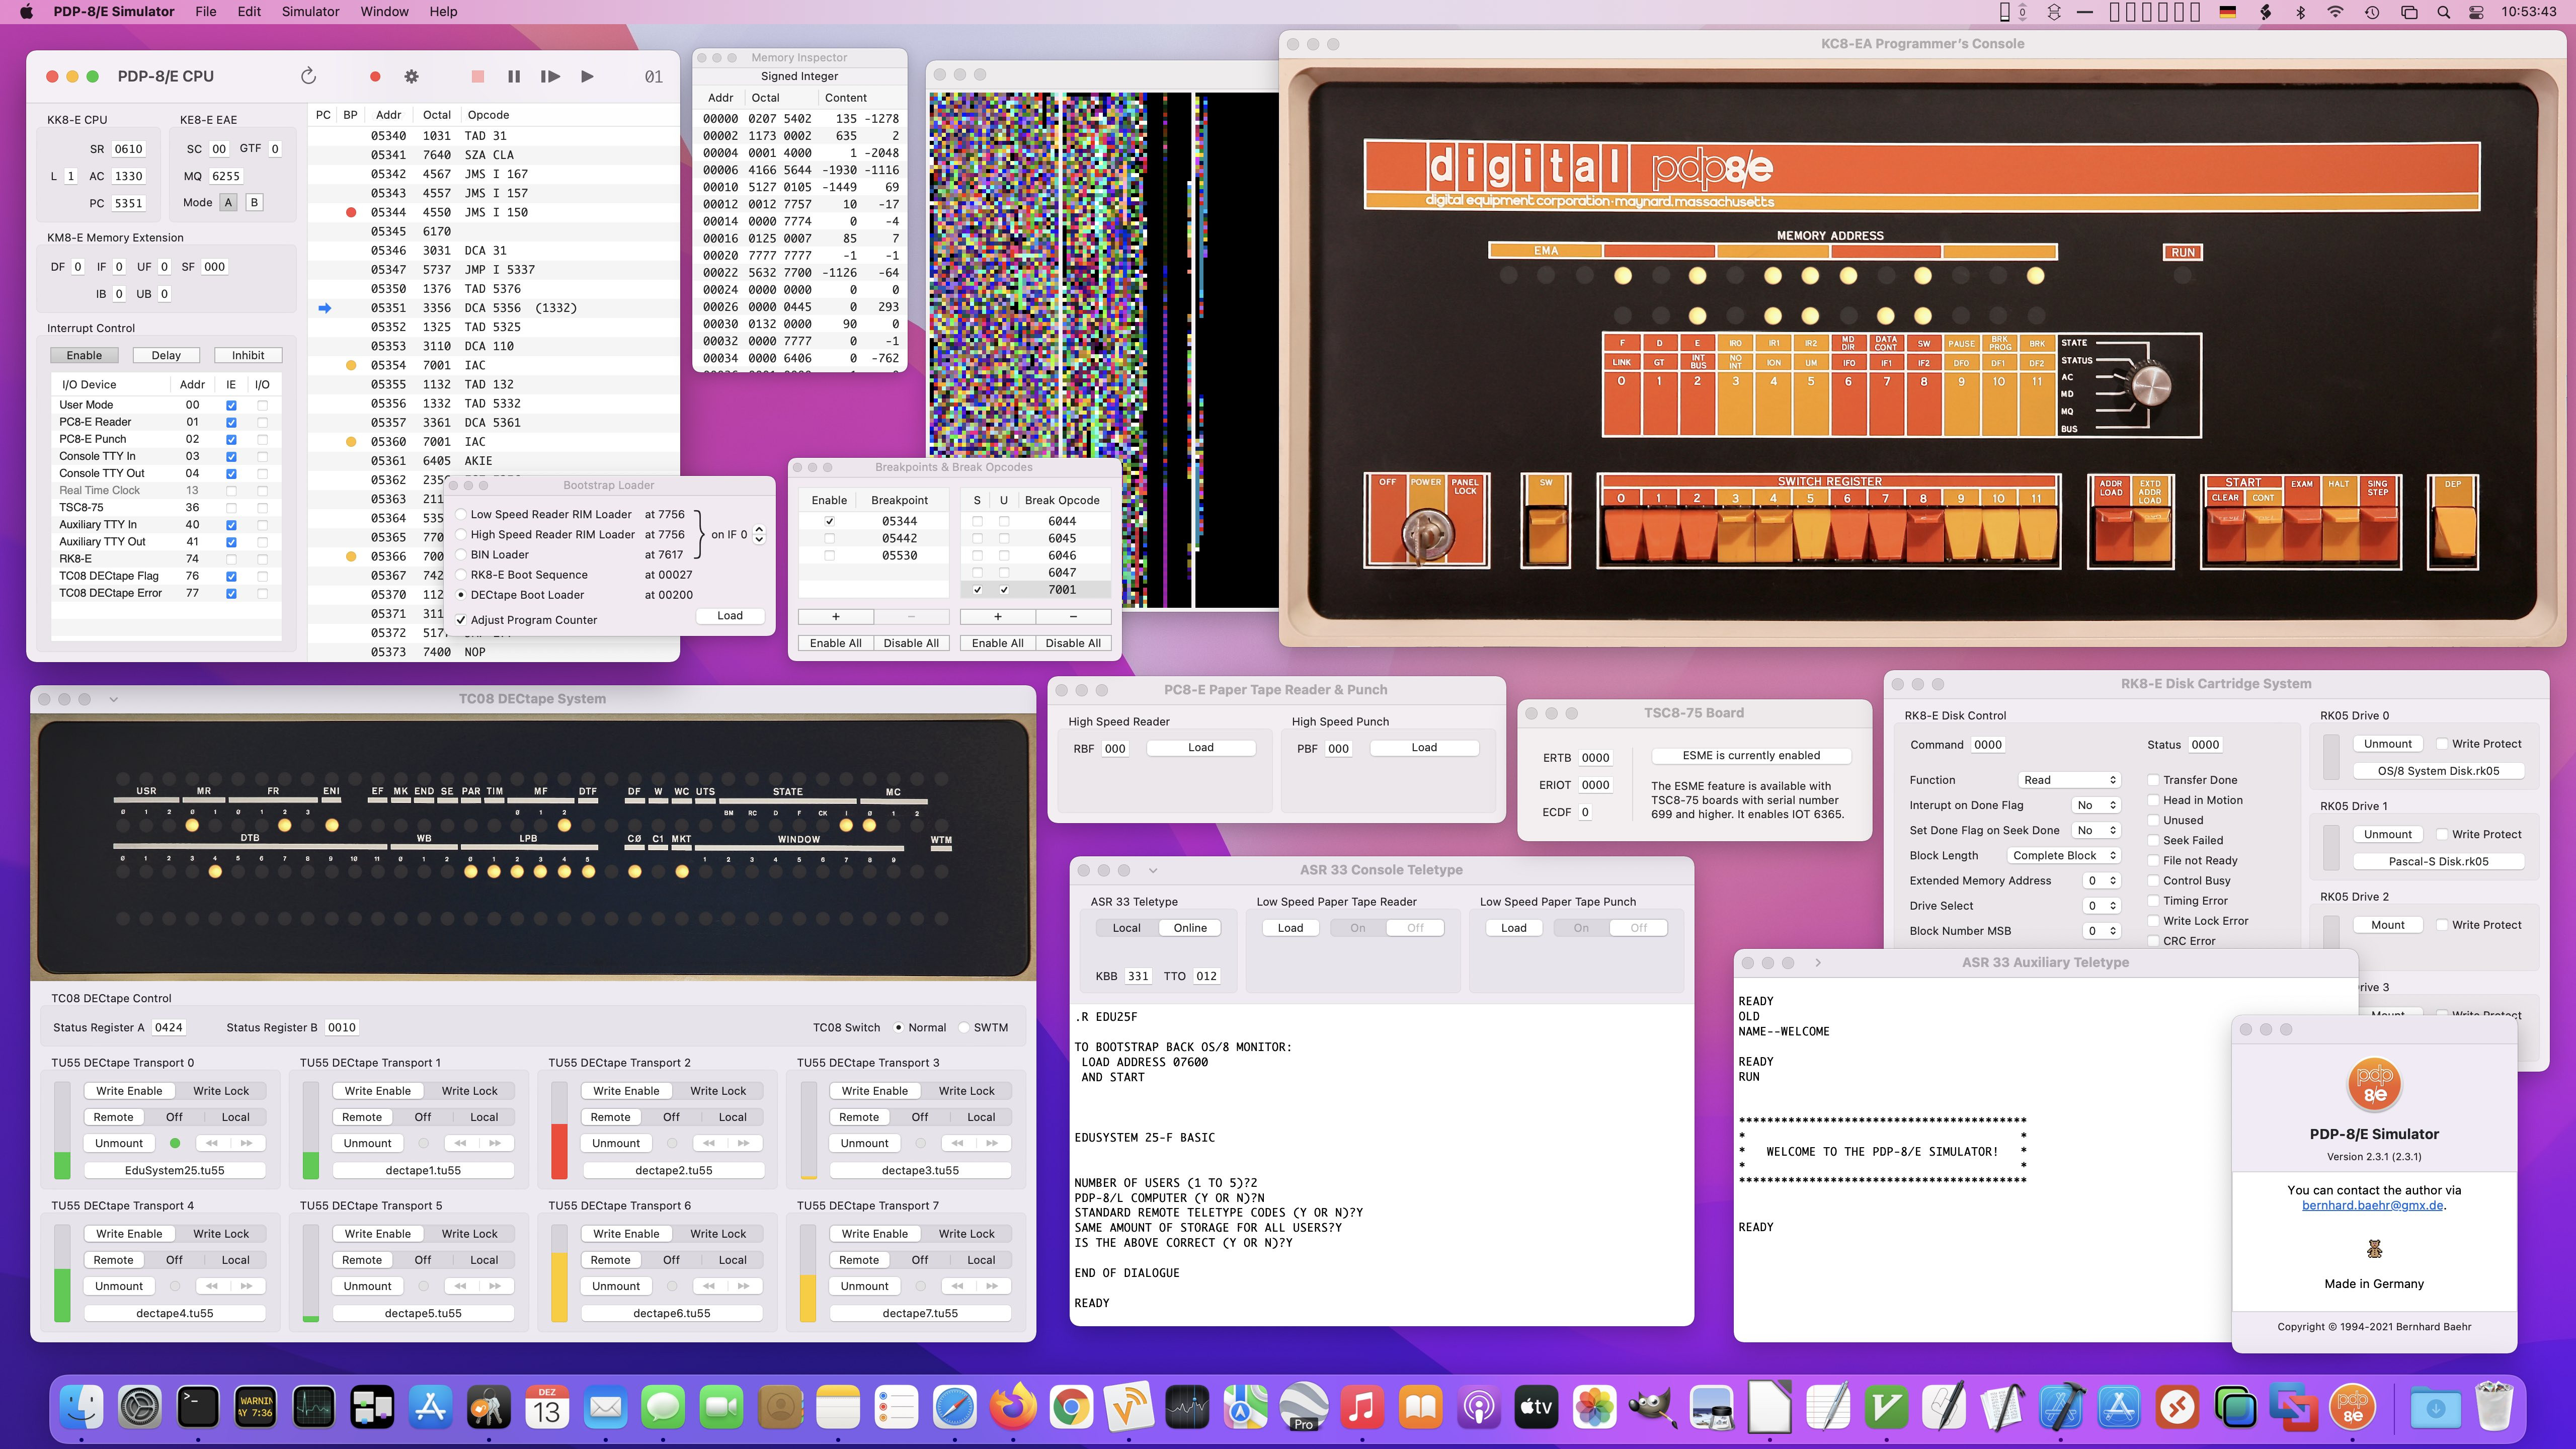Click the bernhard.baehr@gmx.de email link

click(x=2372, y=1205)
